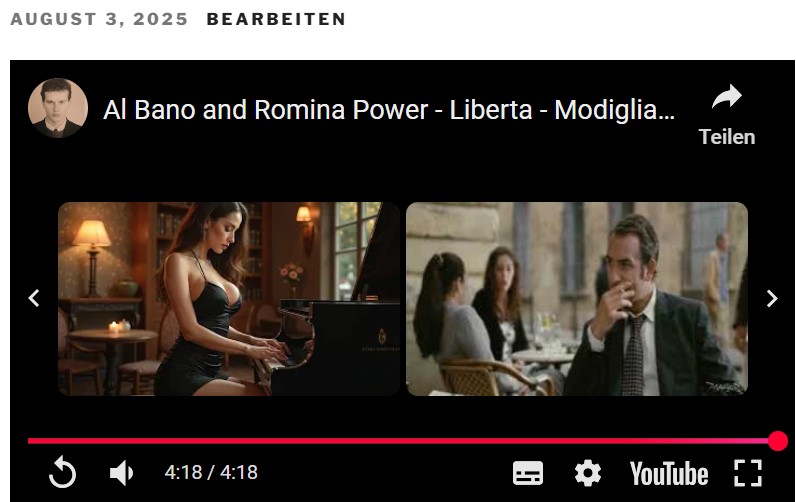Show next suggested videos with right chevron
The width and height of the screenshot is (796, 502).
[x=772, y=298]
